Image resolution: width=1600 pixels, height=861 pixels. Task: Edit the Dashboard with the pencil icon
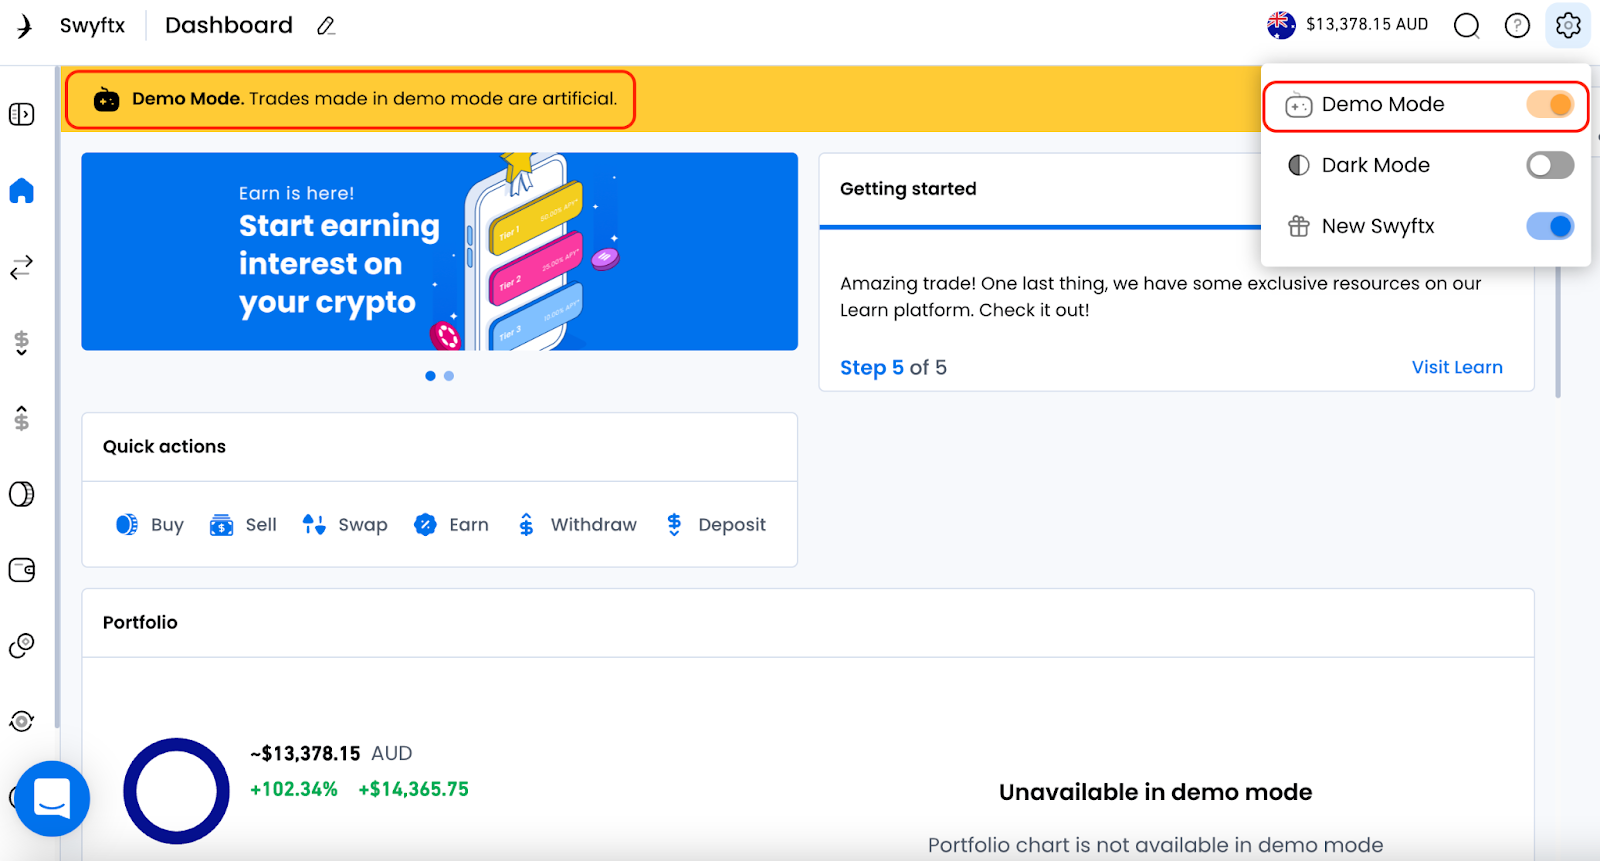click(x=326, y=26)
